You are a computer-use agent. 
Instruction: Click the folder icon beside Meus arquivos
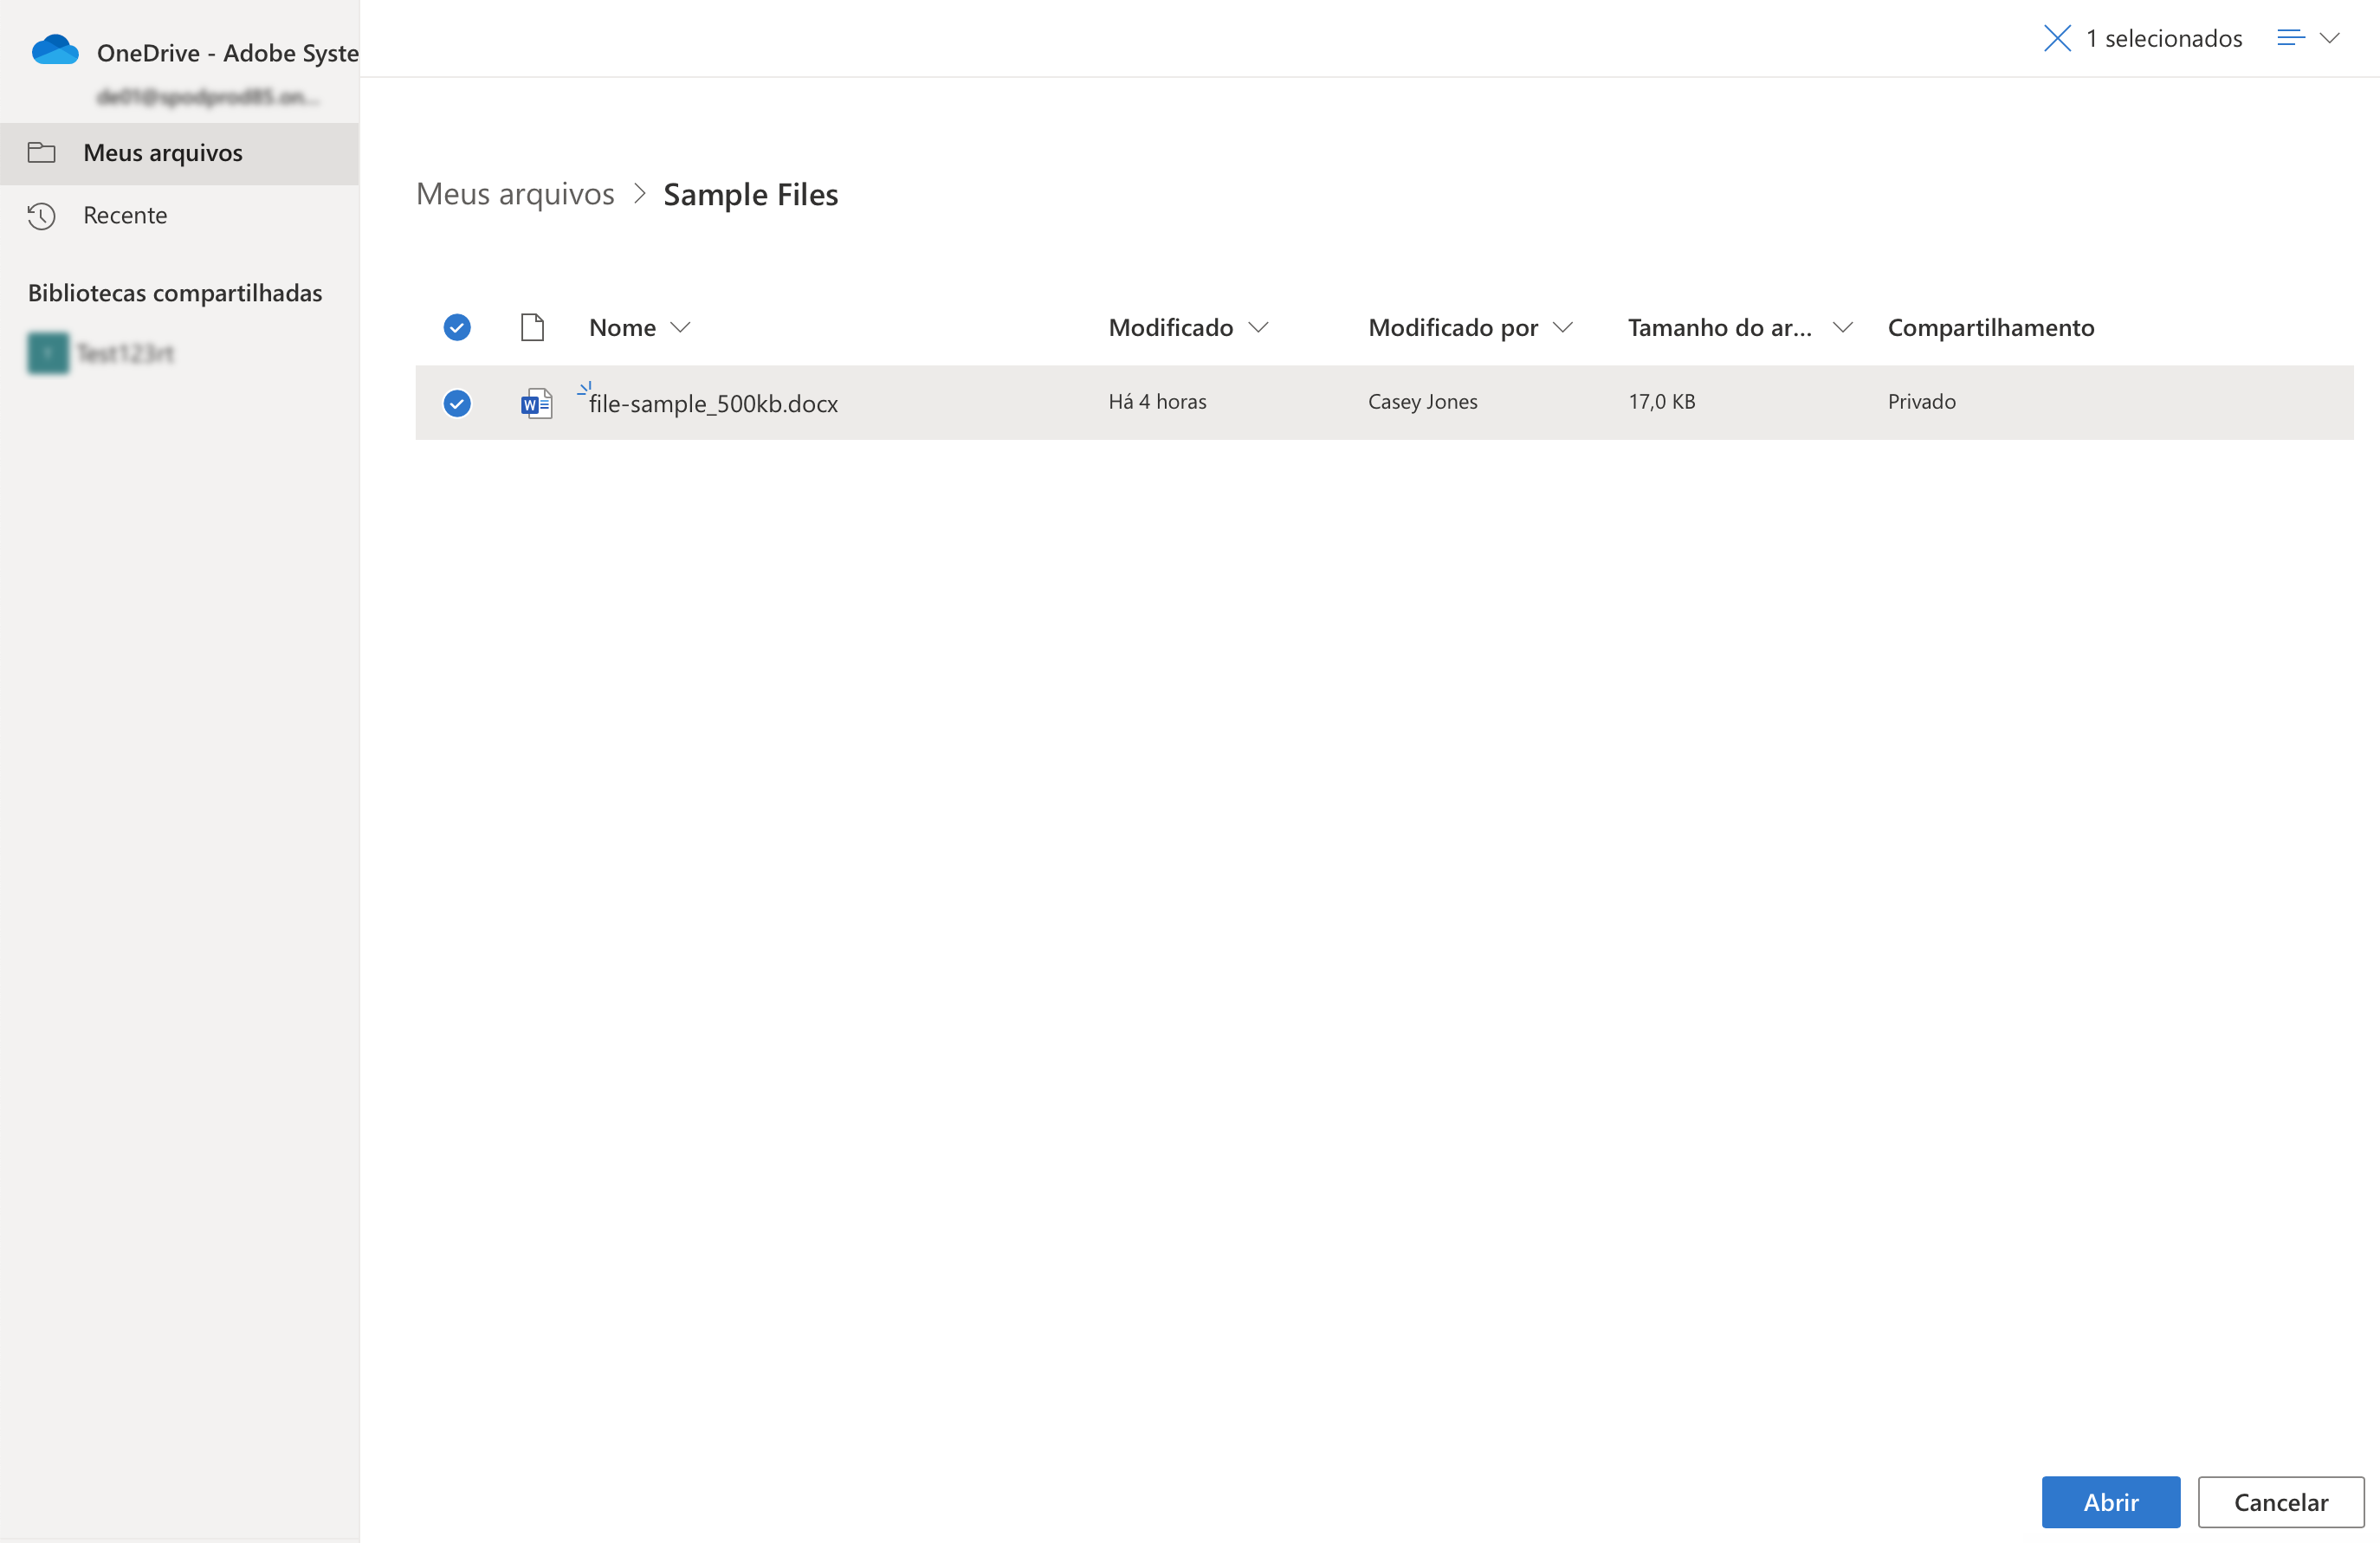(41, 153)
